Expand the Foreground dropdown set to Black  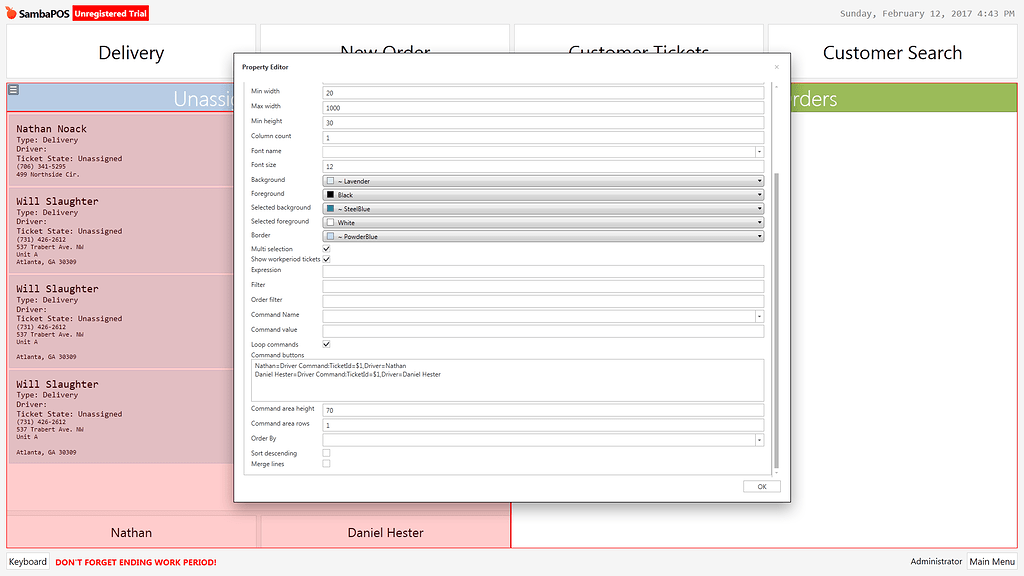point(757,193)
